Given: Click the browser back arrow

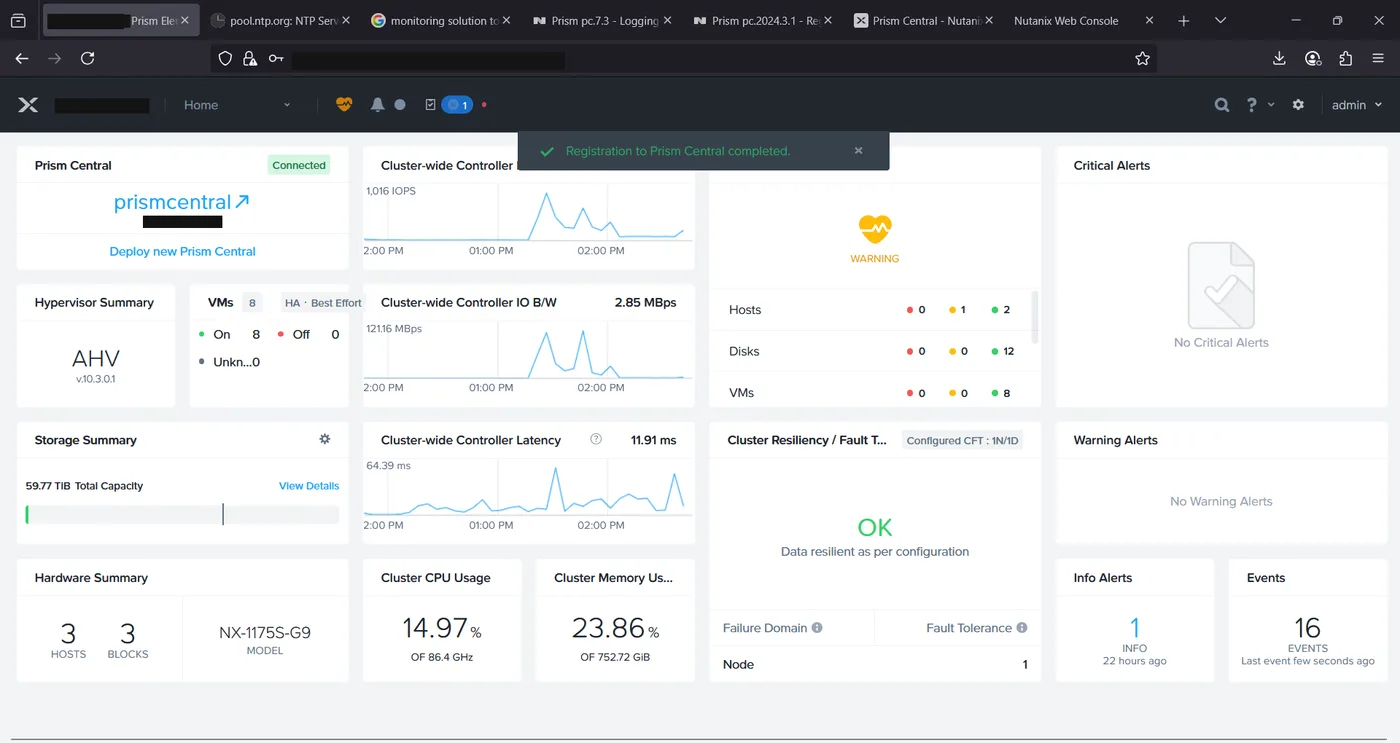Looking at the screenshot, I should coord(22,59).
